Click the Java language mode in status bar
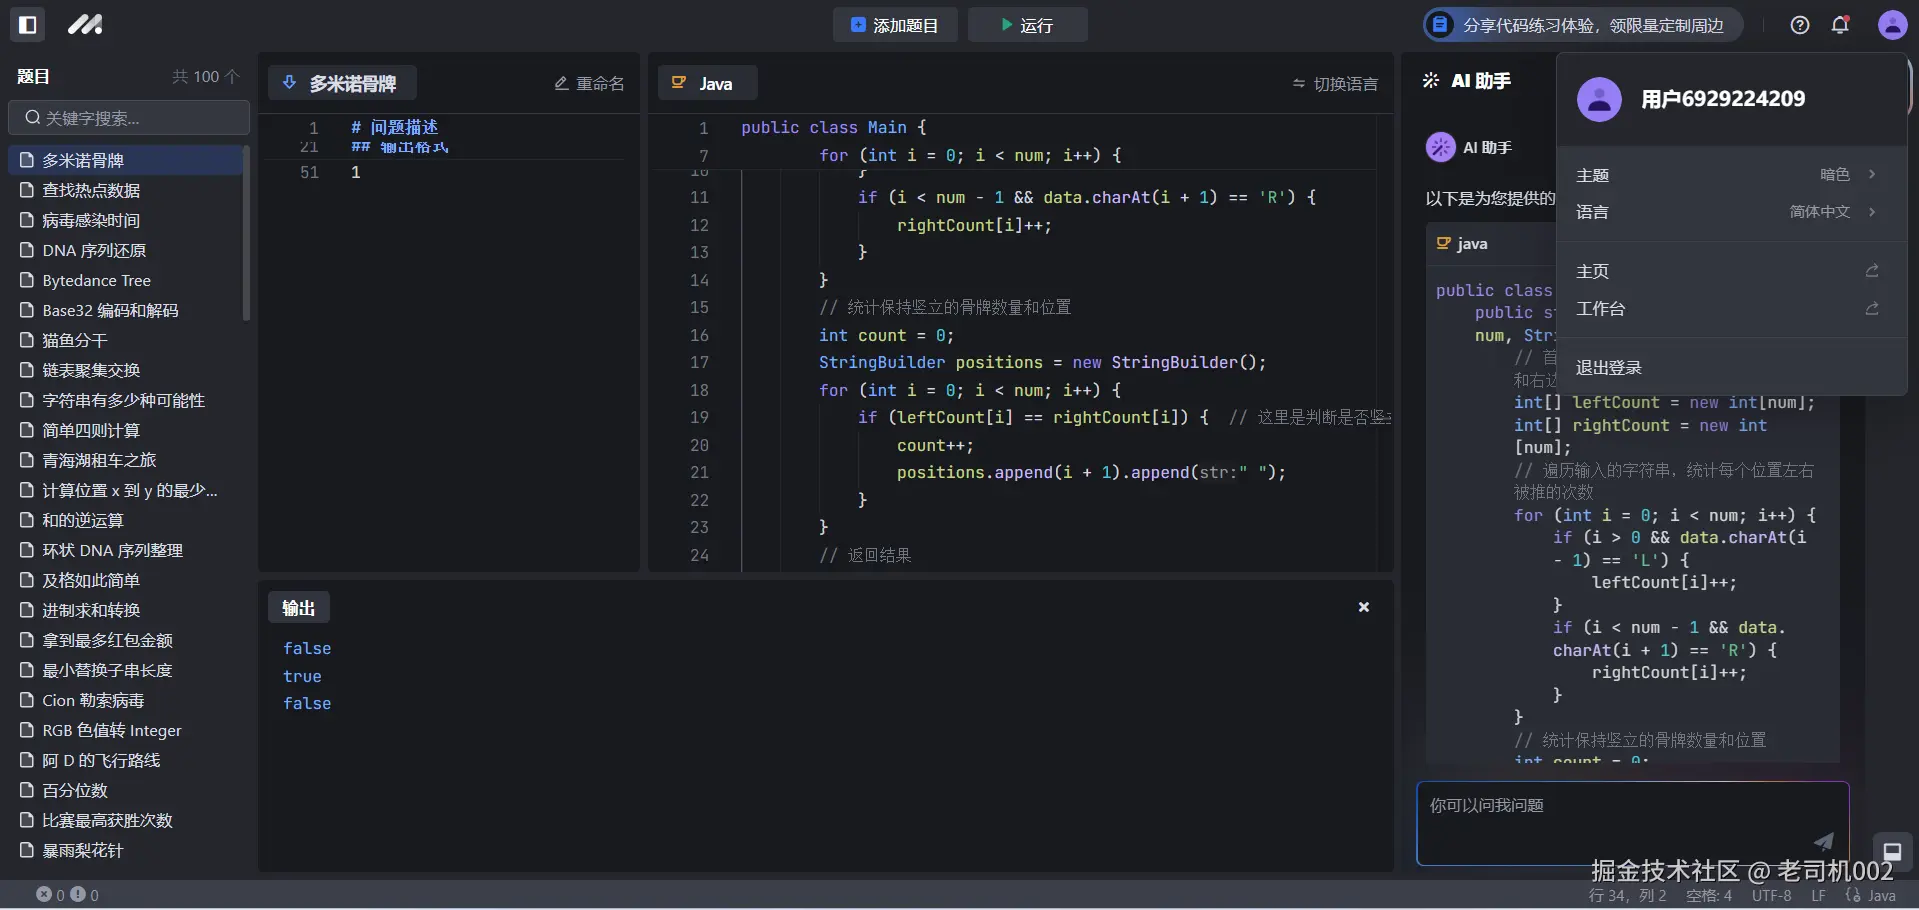Screen dimensions: 1919x910 [1871, 895]
